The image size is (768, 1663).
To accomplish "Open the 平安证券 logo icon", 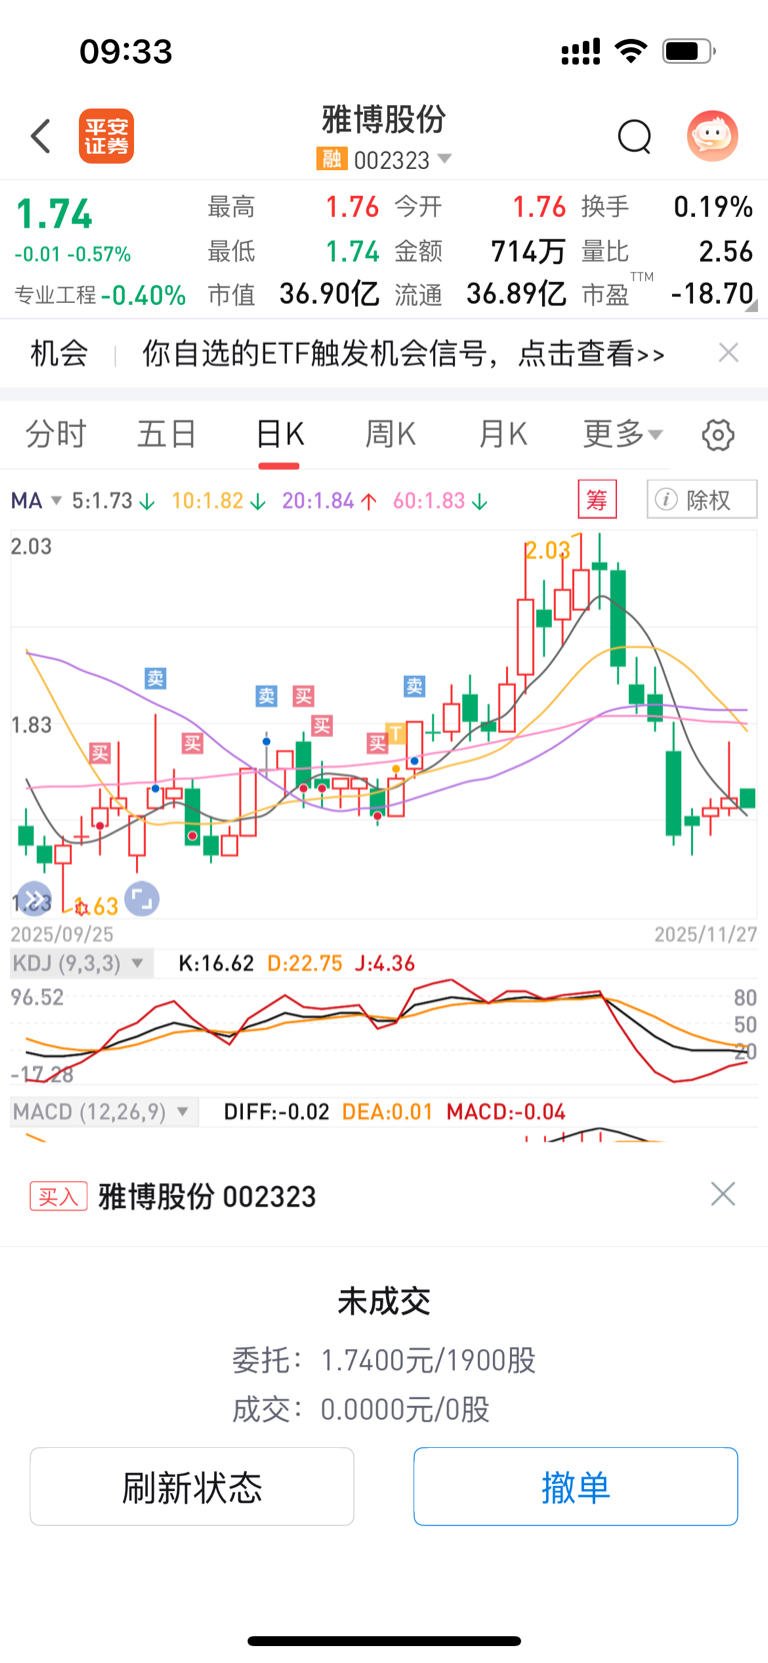I will point(106,136).
